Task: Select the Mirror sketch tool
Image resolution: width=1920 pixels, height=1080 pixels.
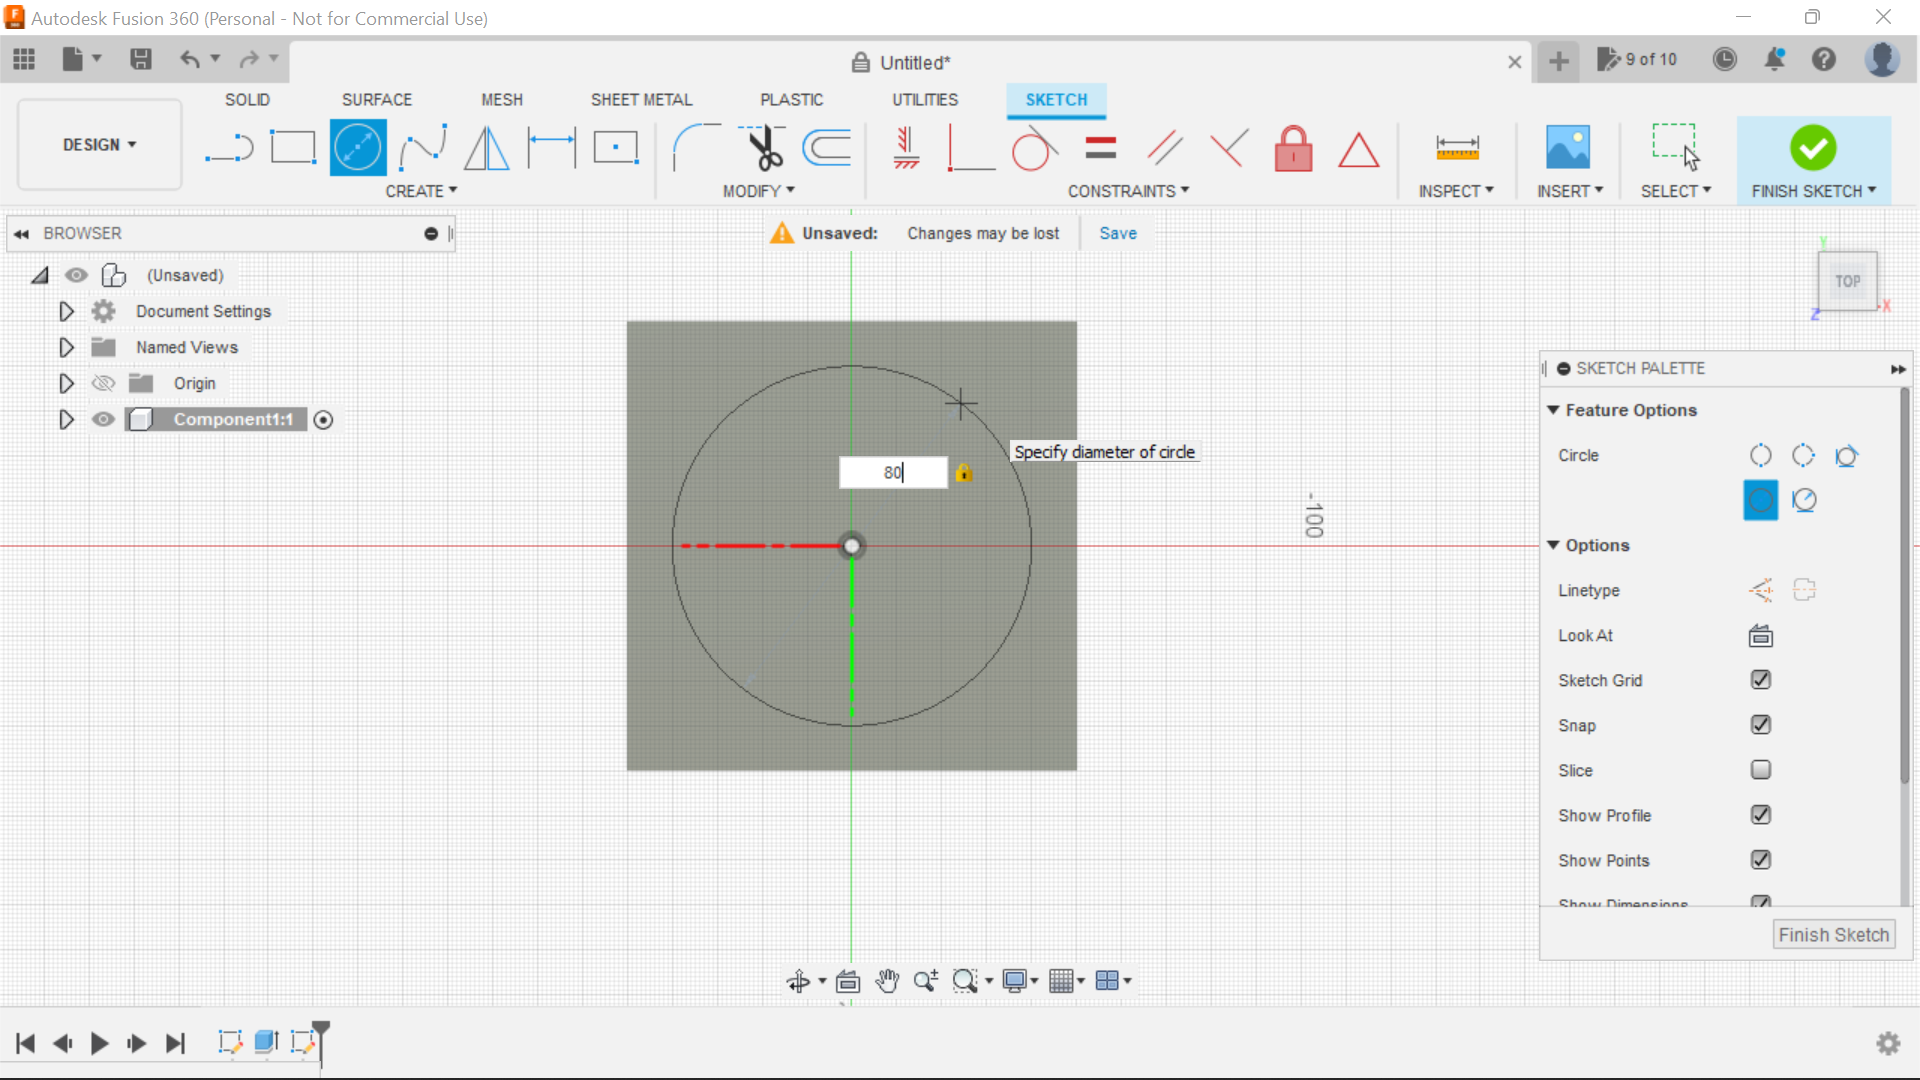Action: (487, 148)
